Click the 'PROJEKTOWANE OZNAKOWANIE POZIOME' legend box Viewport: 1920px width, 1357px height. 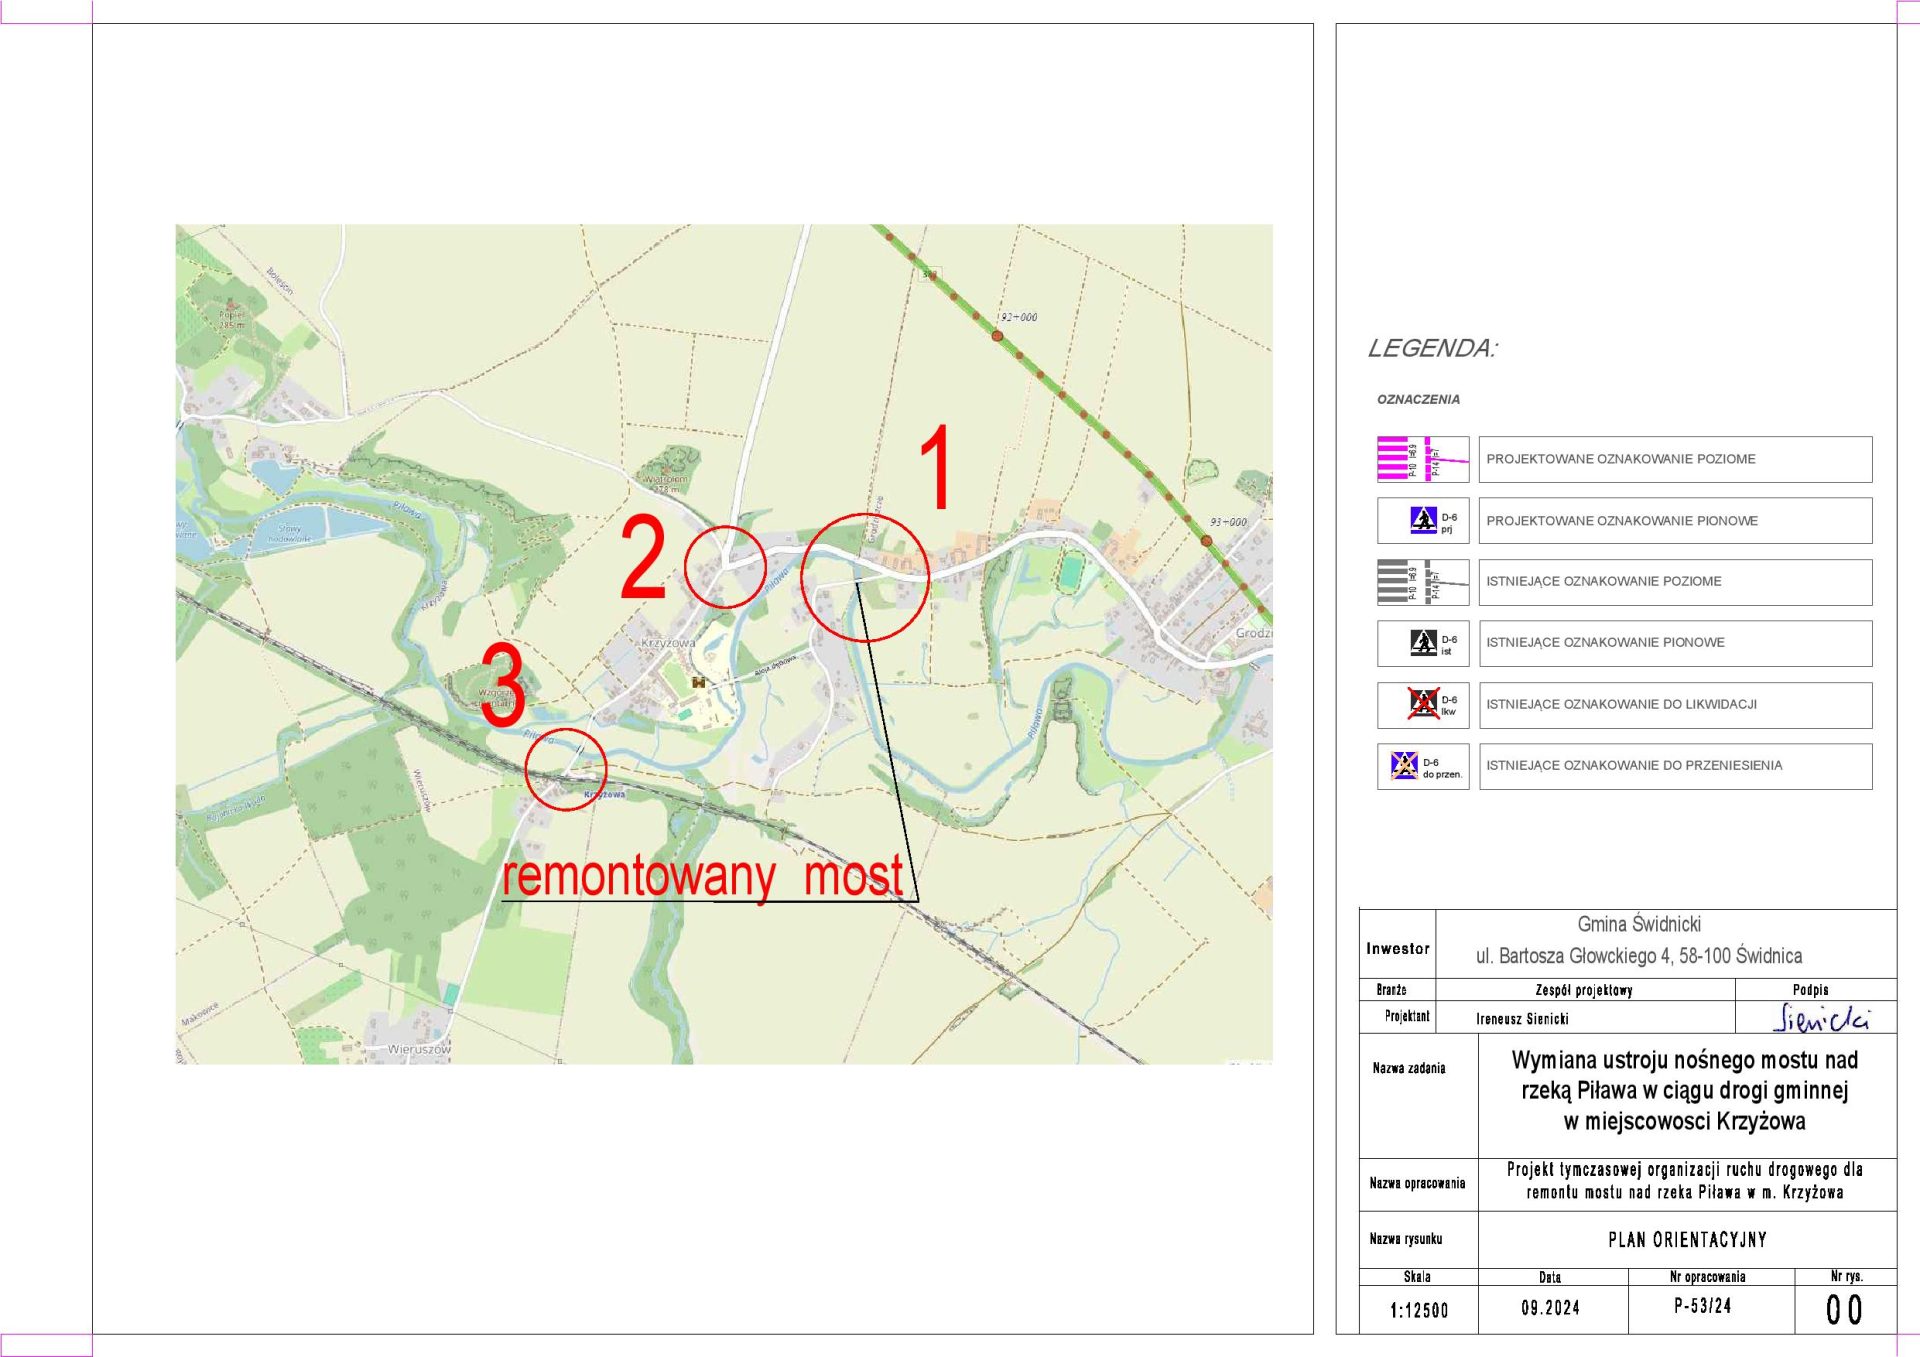[x=1675, y=459]
